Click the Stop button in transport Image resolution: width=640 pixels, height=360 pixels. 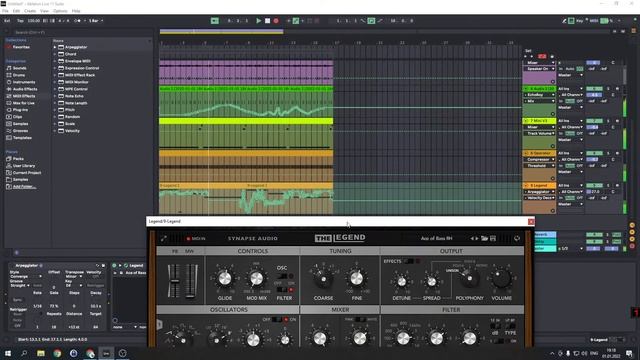coord(267,20)
